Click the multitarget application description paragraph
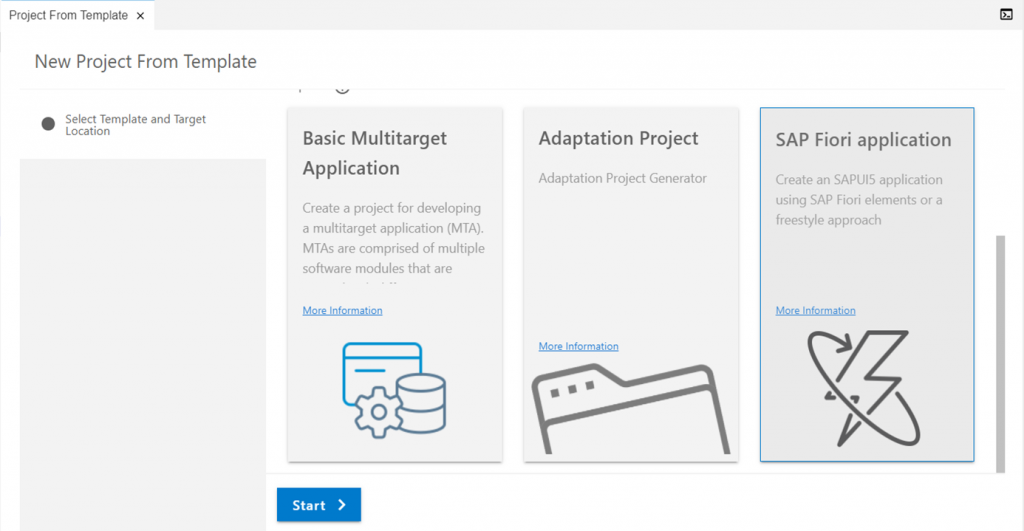Screen dimensions: 1024x531 pos(394,243)
